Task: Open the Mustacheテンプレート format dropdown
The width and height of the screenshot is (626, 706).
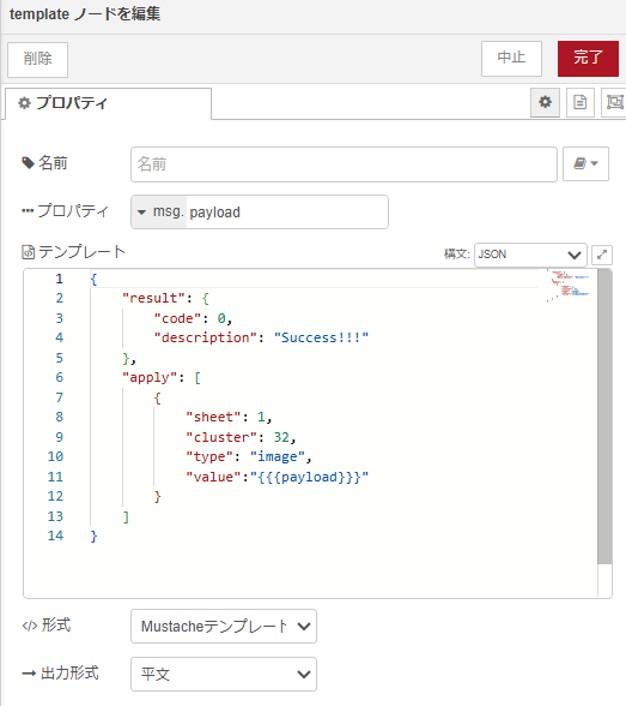Action: [223, 627]
